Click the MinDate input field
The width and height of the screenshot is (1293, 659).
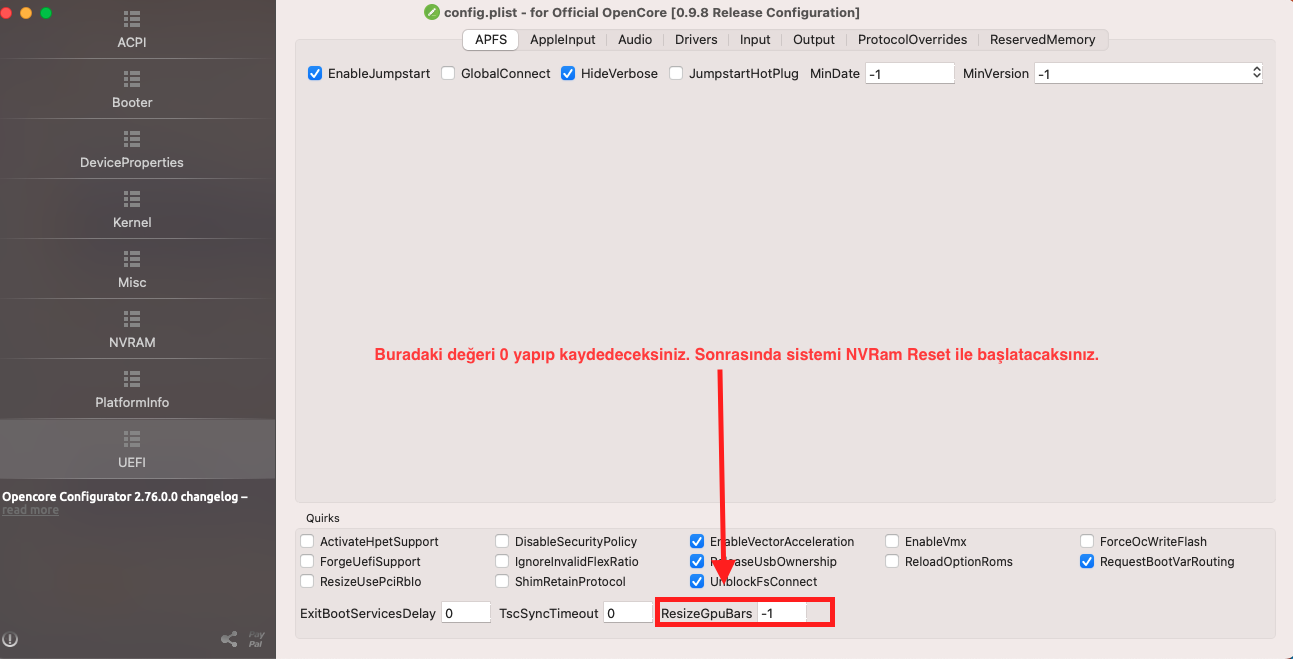point(909,73)
